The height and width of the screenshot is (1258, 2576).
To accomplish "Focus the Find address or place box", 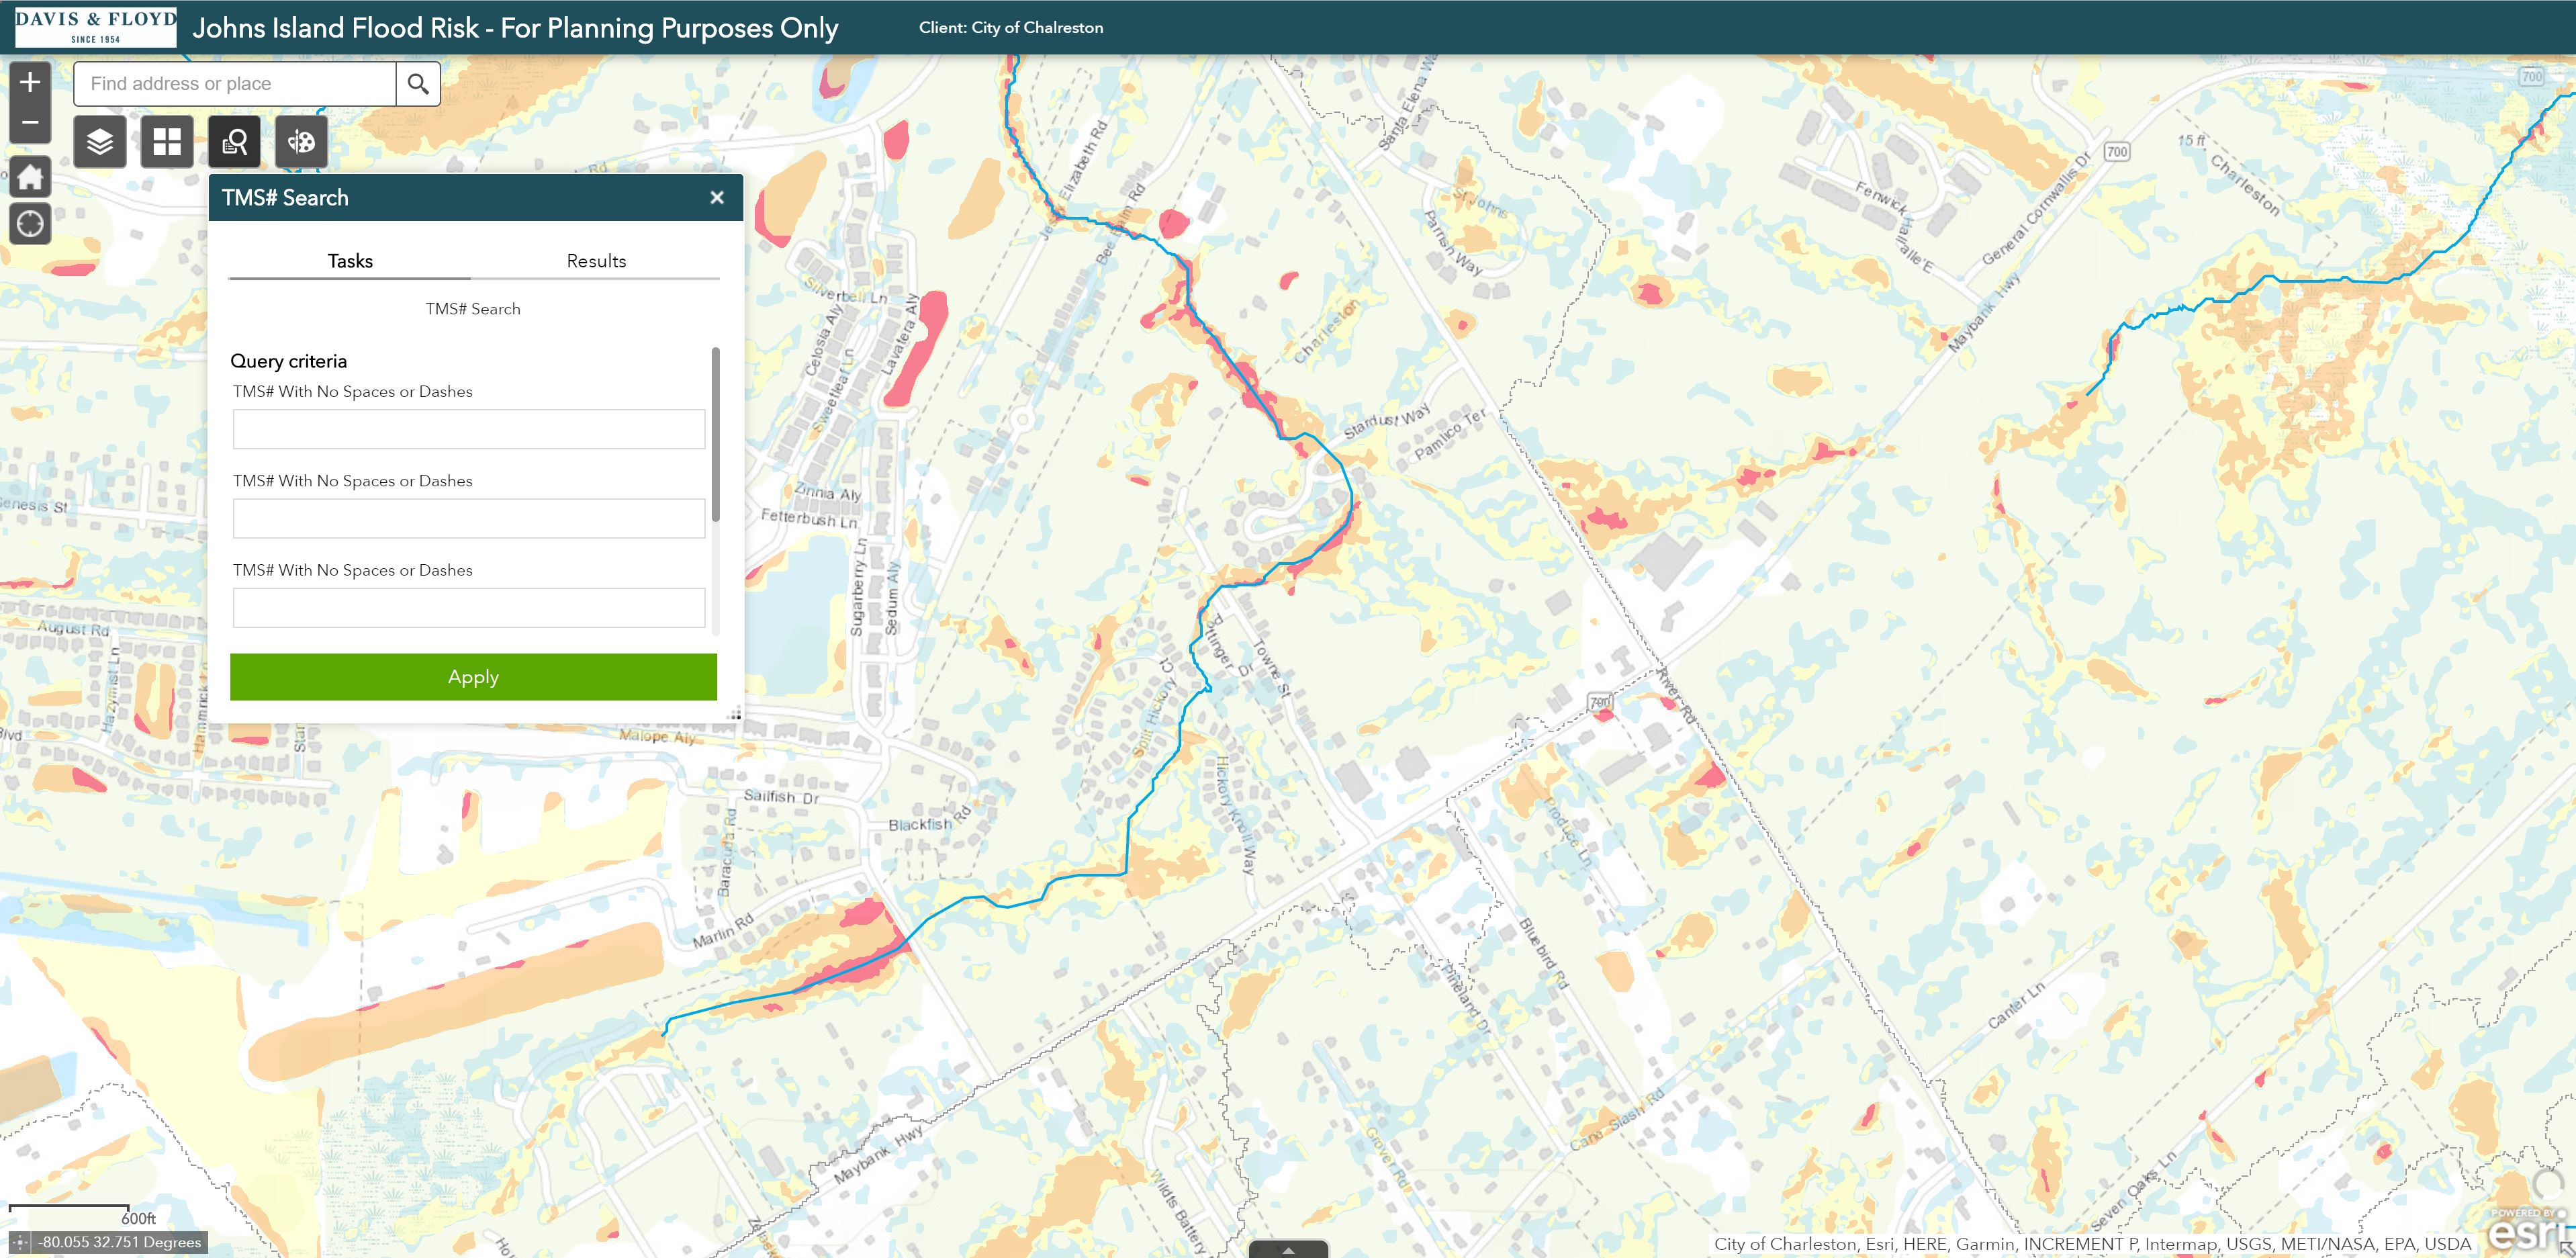I will click(x=235, y=84).
